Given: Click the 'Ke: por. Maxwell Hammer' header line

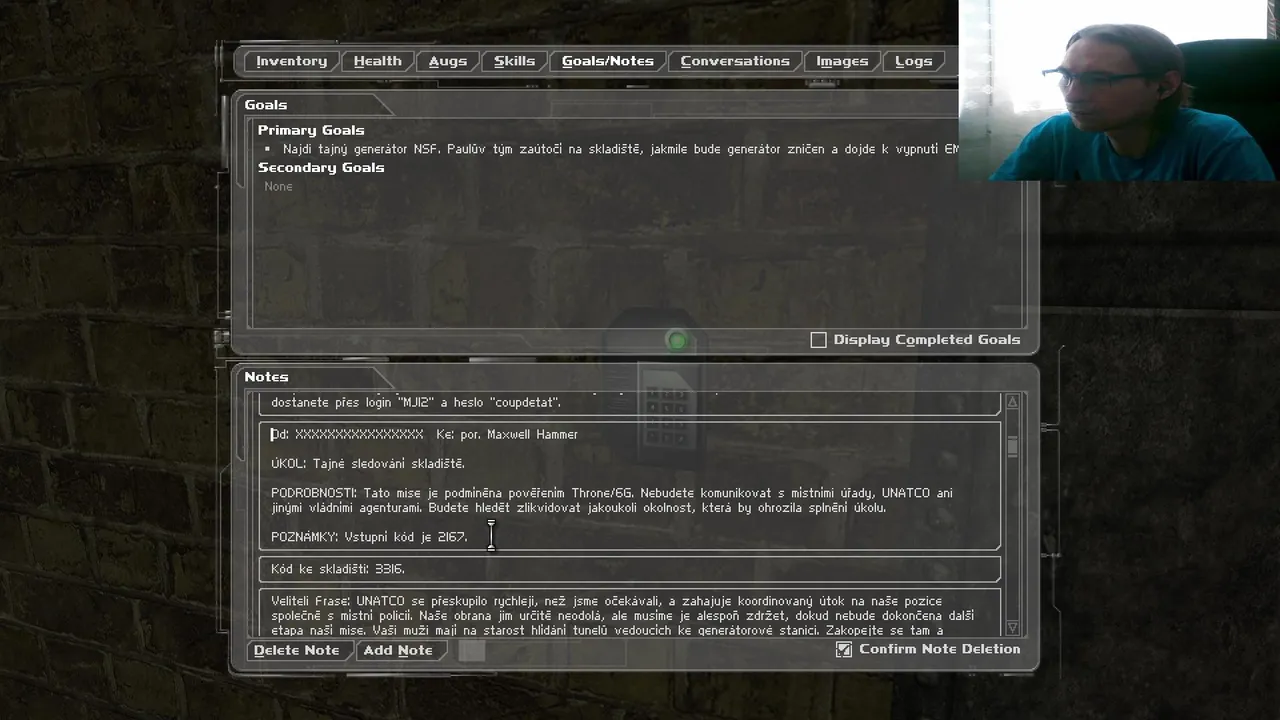Looking at the screenshot, I should click(507, 435).
